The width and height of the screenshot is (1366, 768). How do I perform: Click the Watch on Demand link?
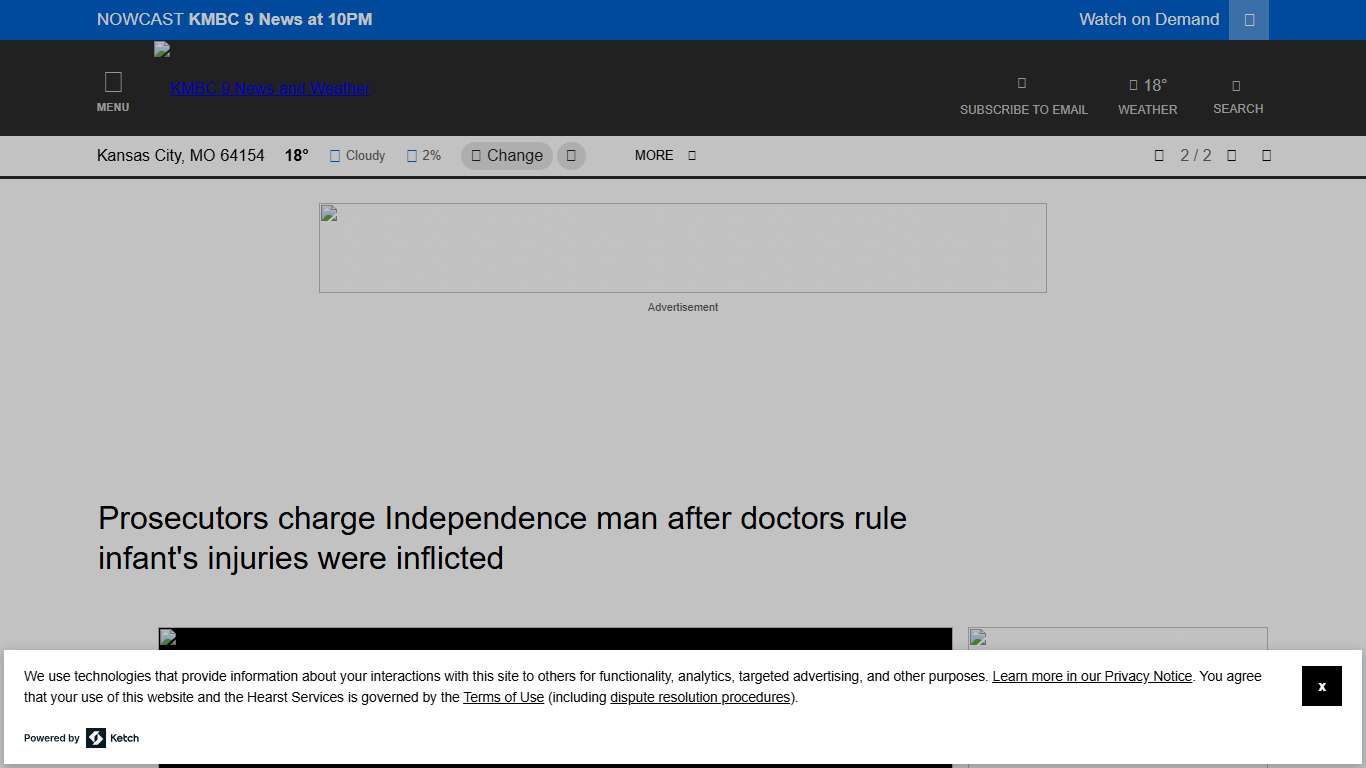pyautogui.click(x=1149, y=20)
